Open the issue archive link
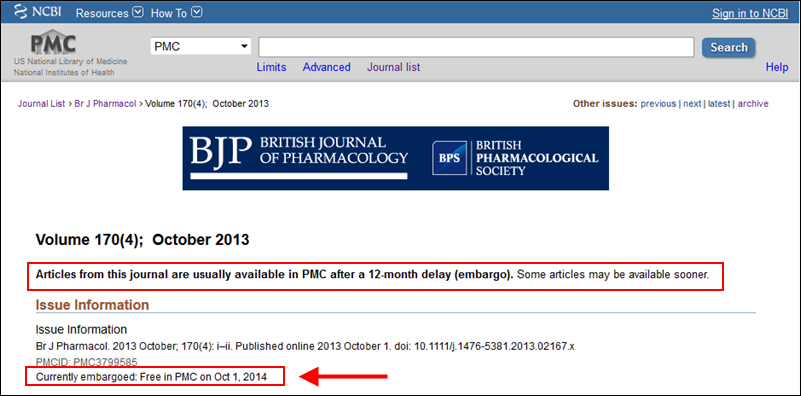Screen dimensions: 801x396 pos(753,104)
